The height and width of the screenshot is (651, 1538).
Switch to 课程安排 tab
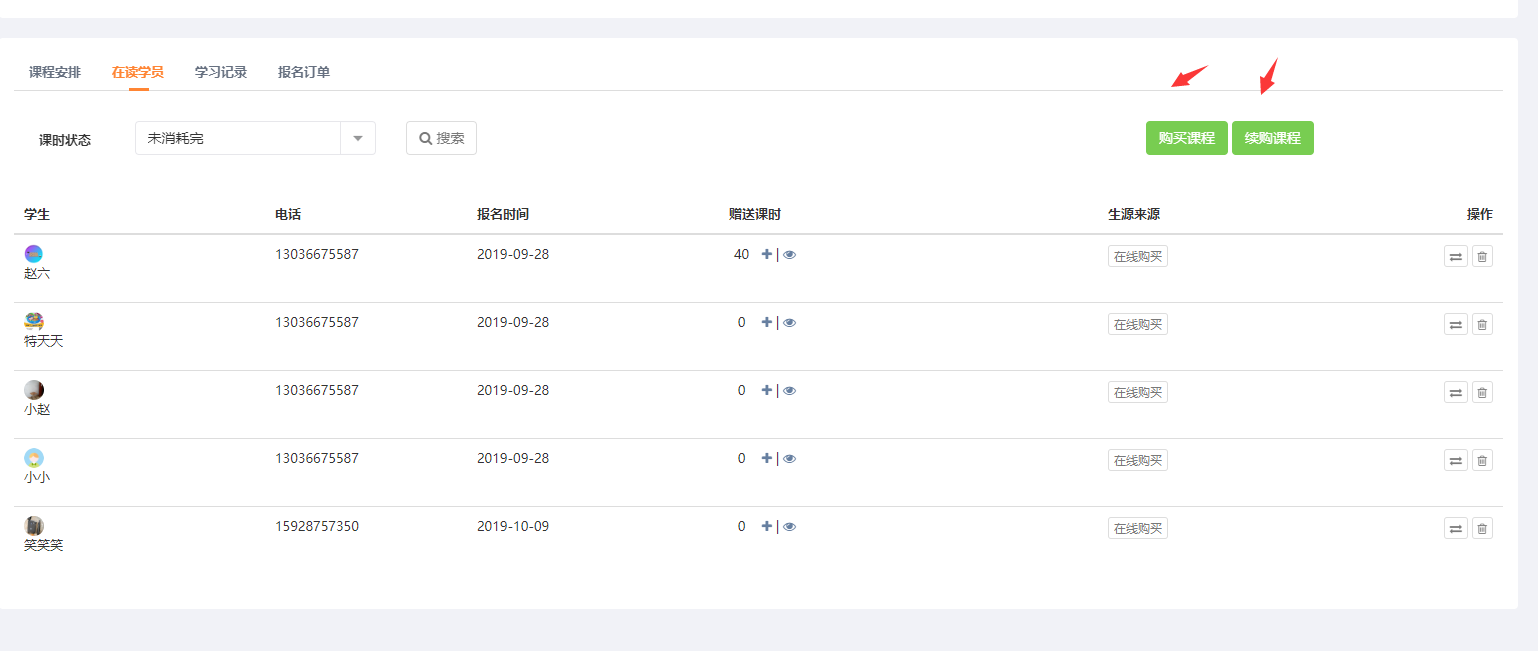click(55, 72)
